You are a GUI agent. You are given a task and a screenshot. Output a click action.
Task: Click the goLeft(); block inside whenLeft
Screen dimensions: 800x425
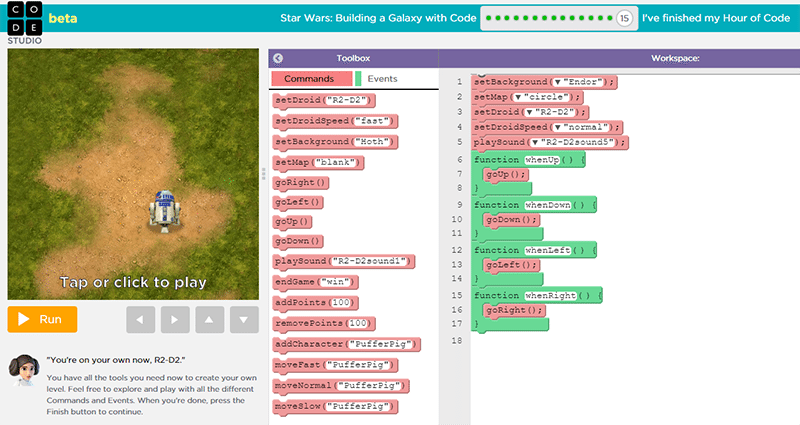point(511,265)
